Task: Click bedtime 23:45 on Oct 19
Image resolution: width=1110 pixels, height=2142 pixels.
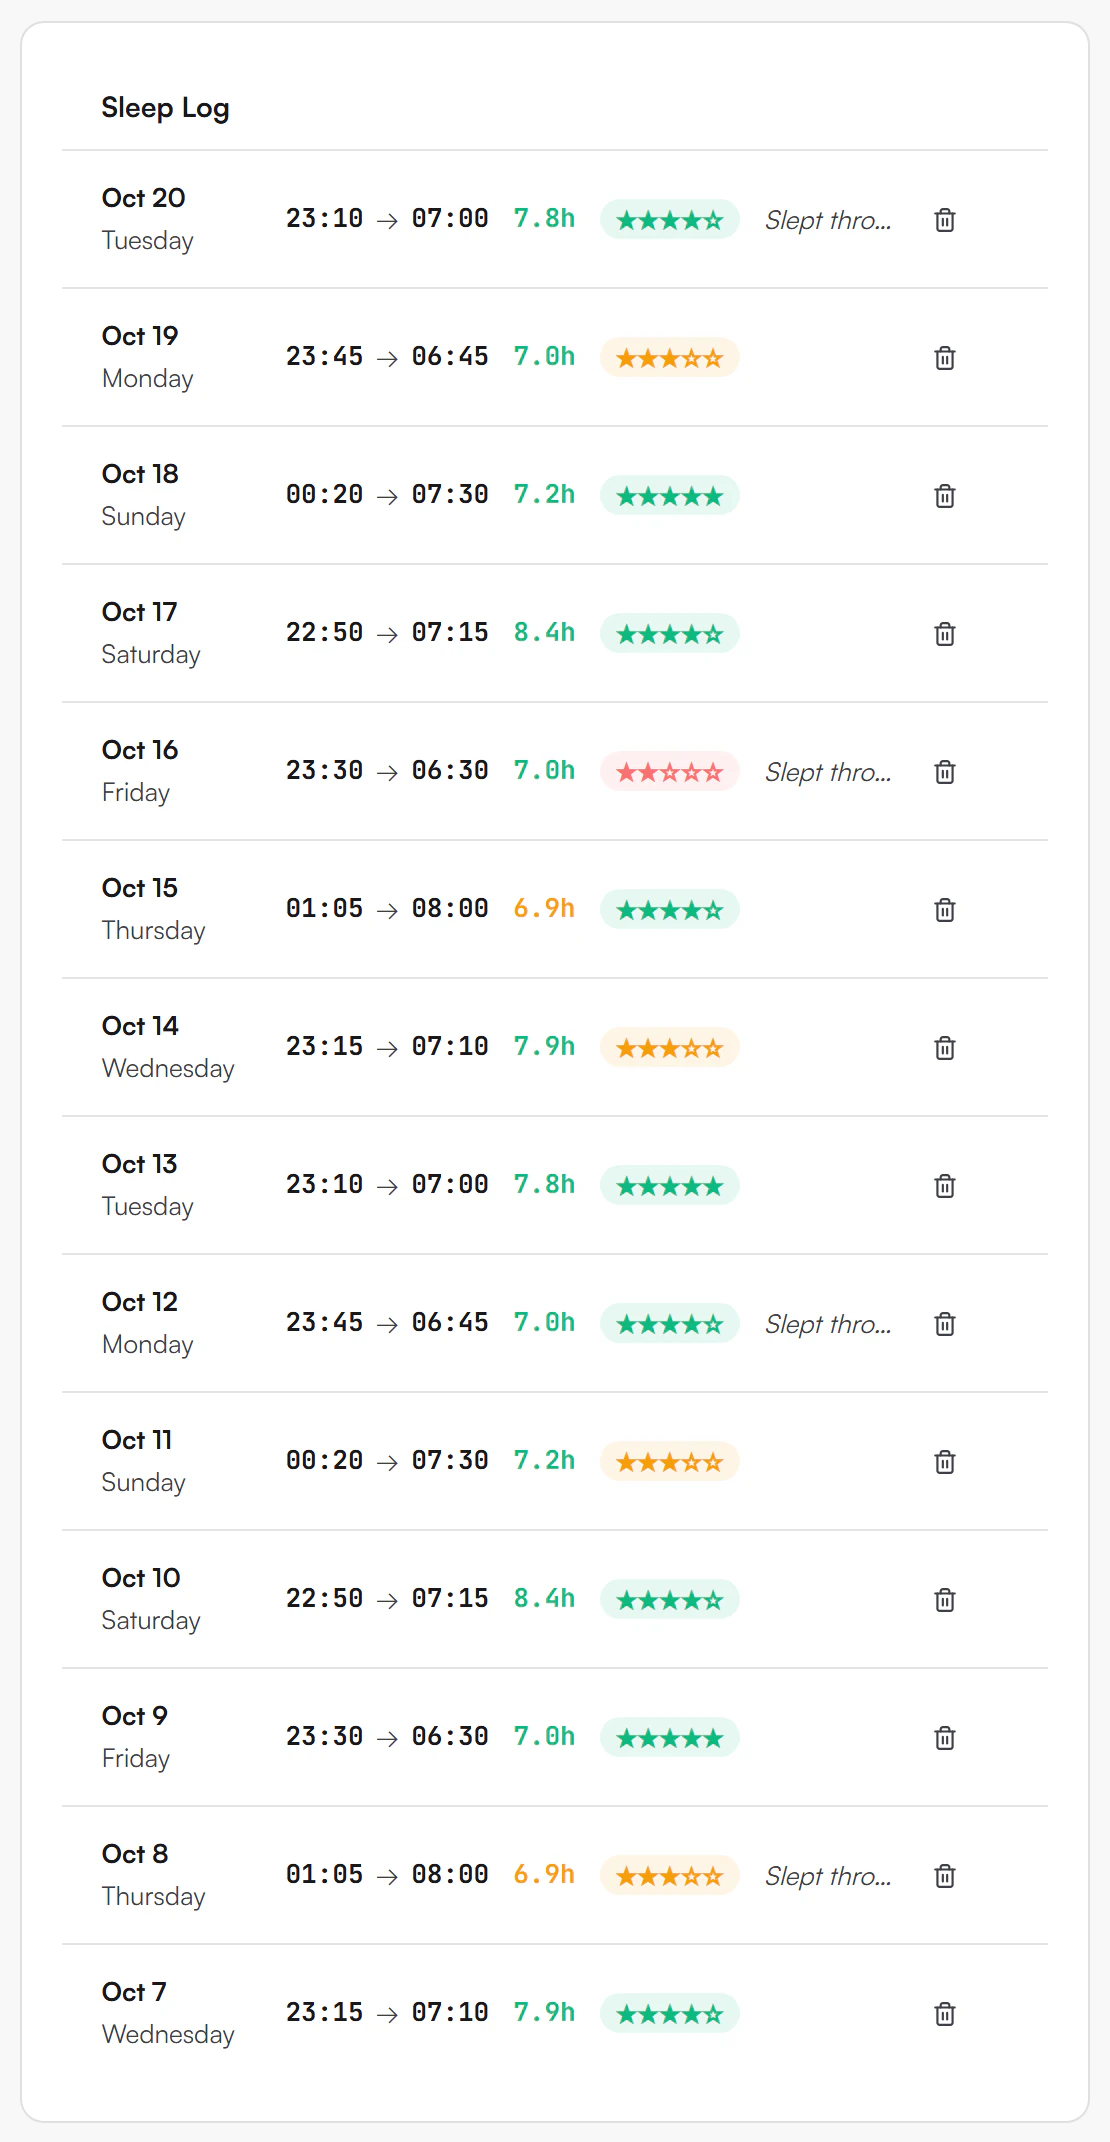Action: pos(324,356)
